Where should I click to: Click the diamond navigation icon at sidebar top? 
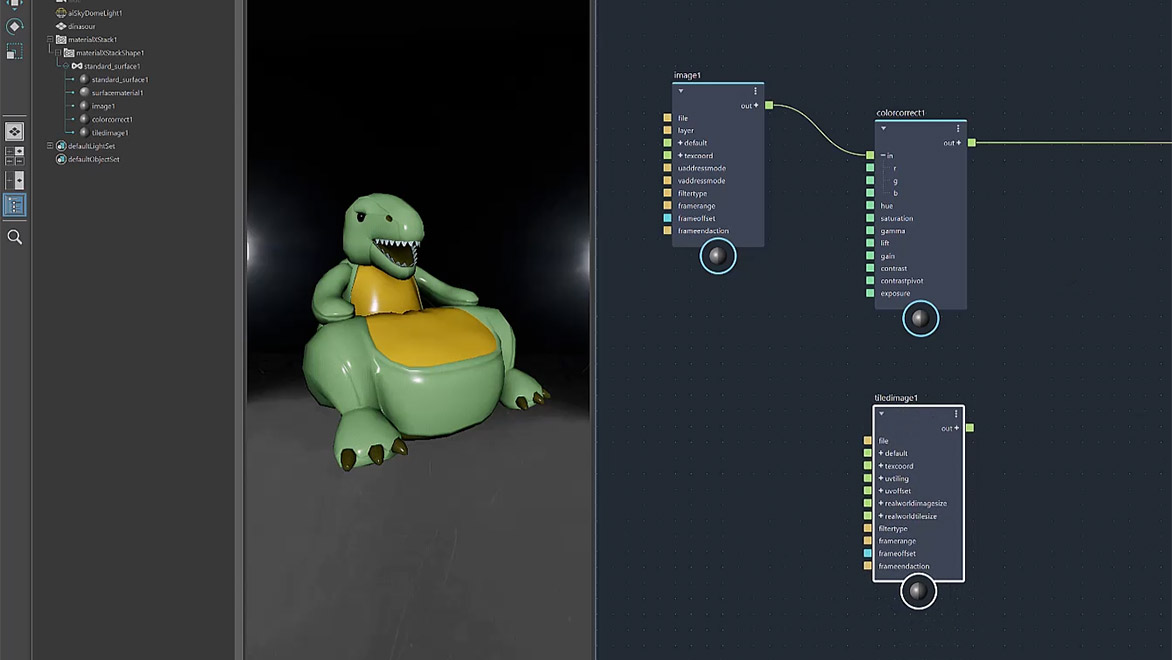[x=14, y=26]
